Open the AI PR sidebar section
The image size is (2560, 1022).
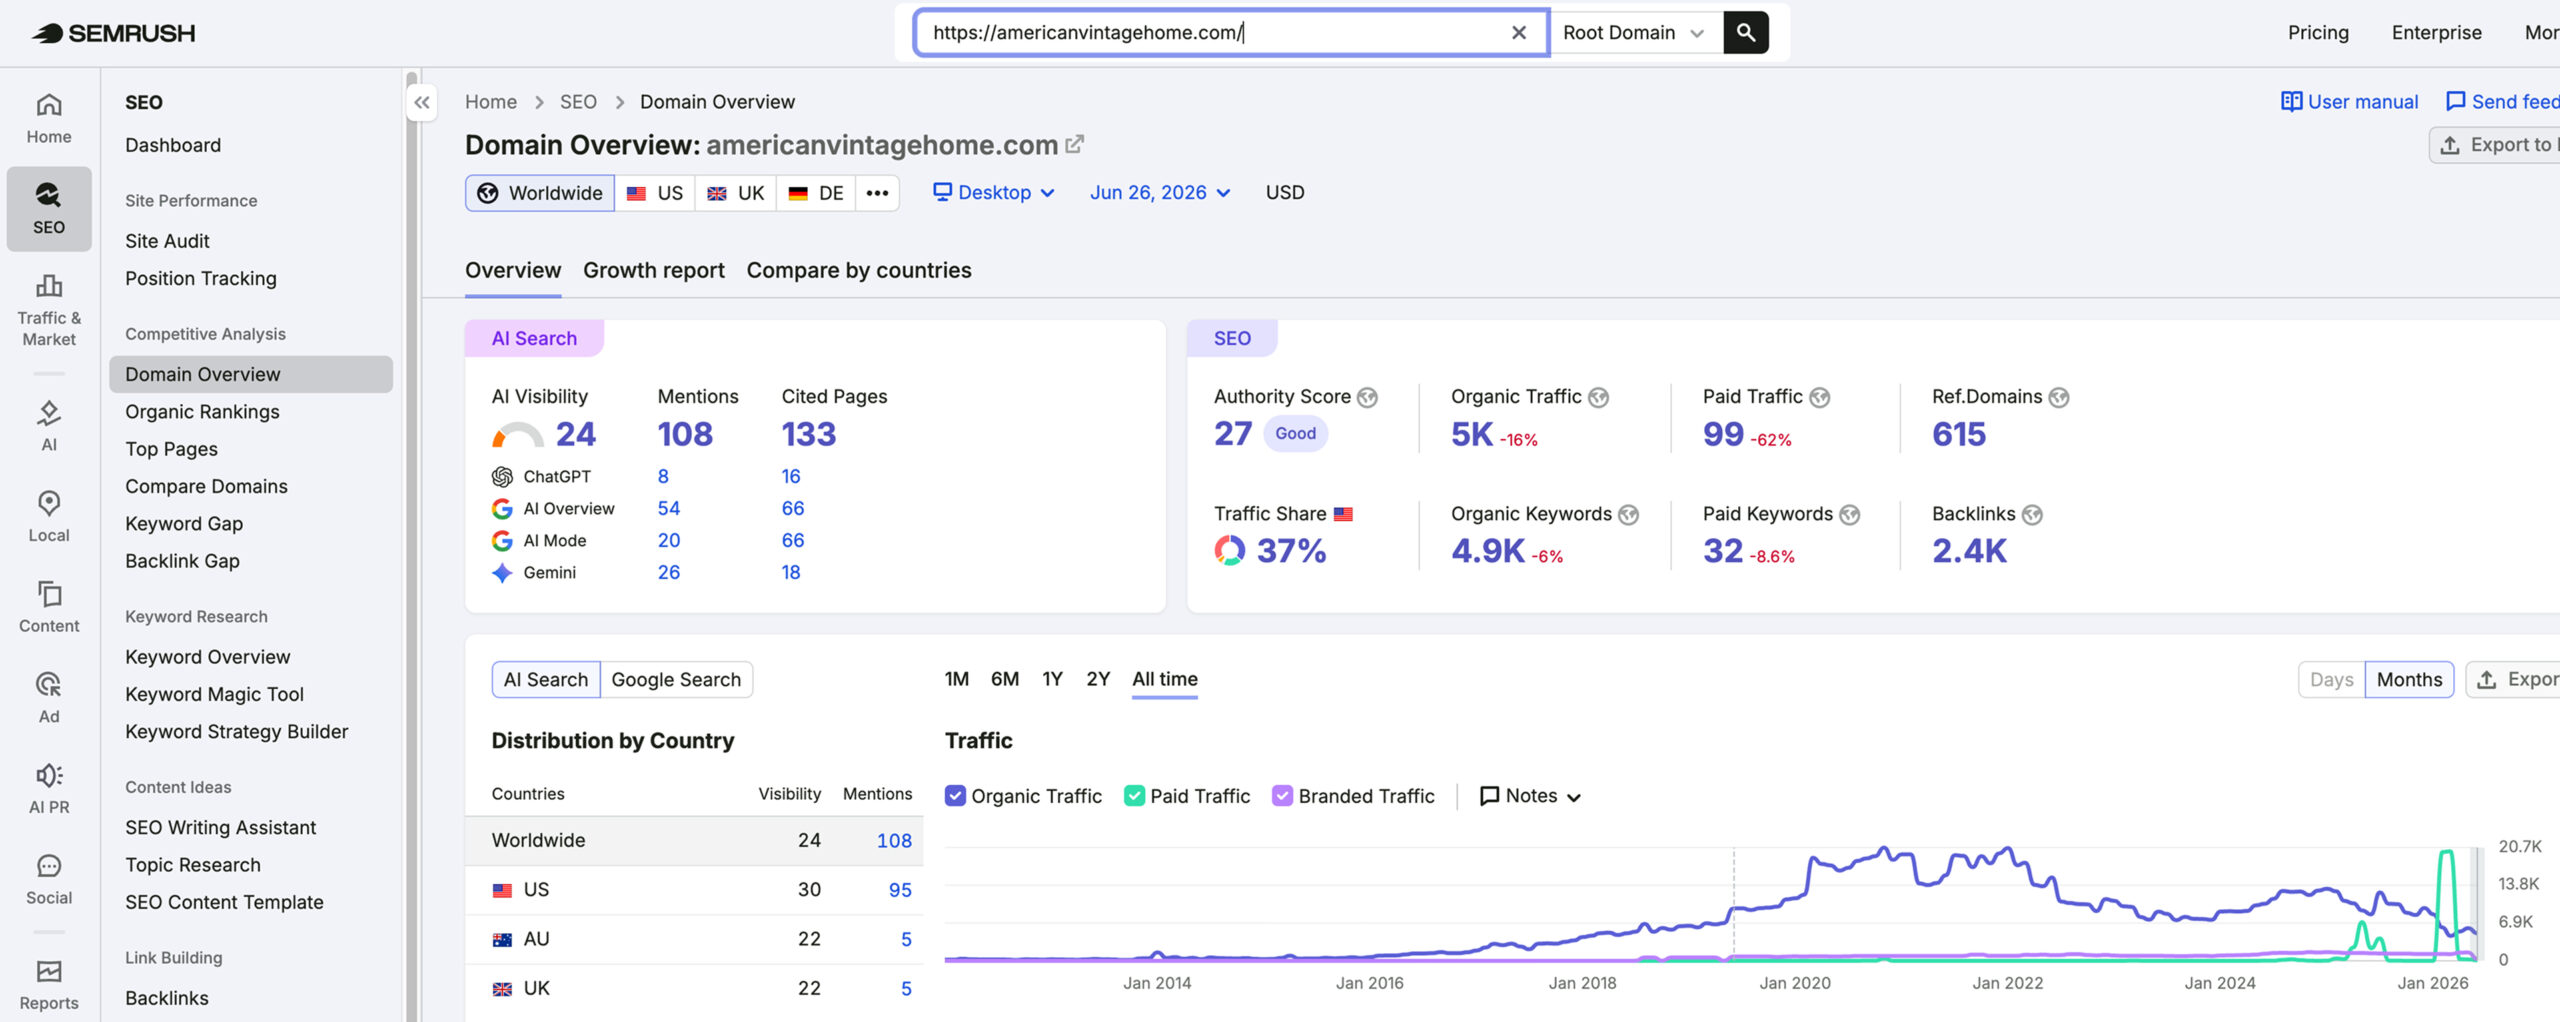click(49, 789)
